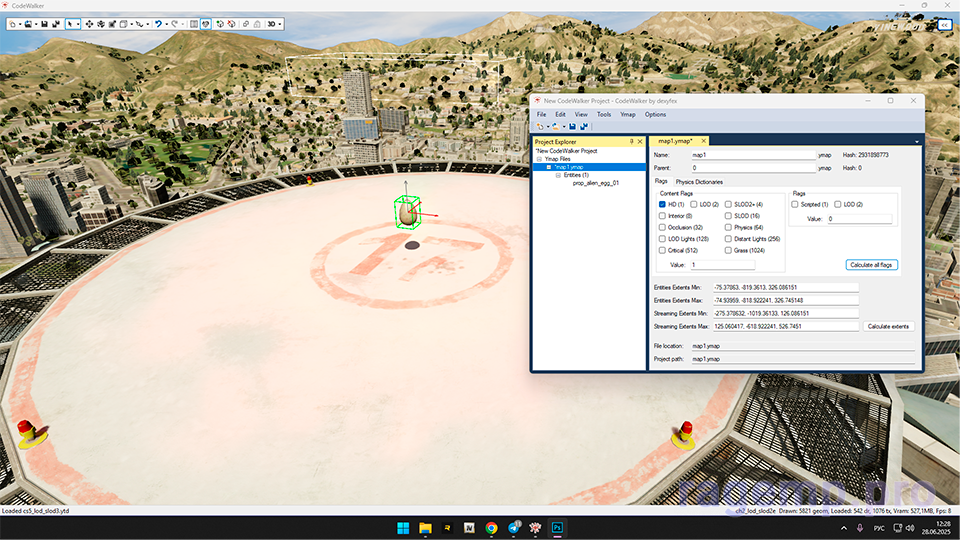Open the Open file dropdown arrow in main toolbar
Viewport: 960px width, 540px height.
[x=36, y=24]
